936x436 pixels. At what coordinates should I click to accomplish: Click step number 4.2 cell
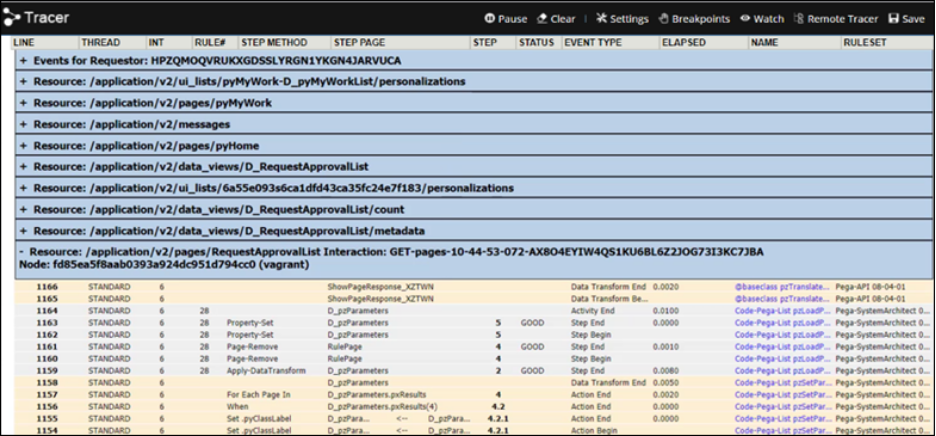(498, 406)
